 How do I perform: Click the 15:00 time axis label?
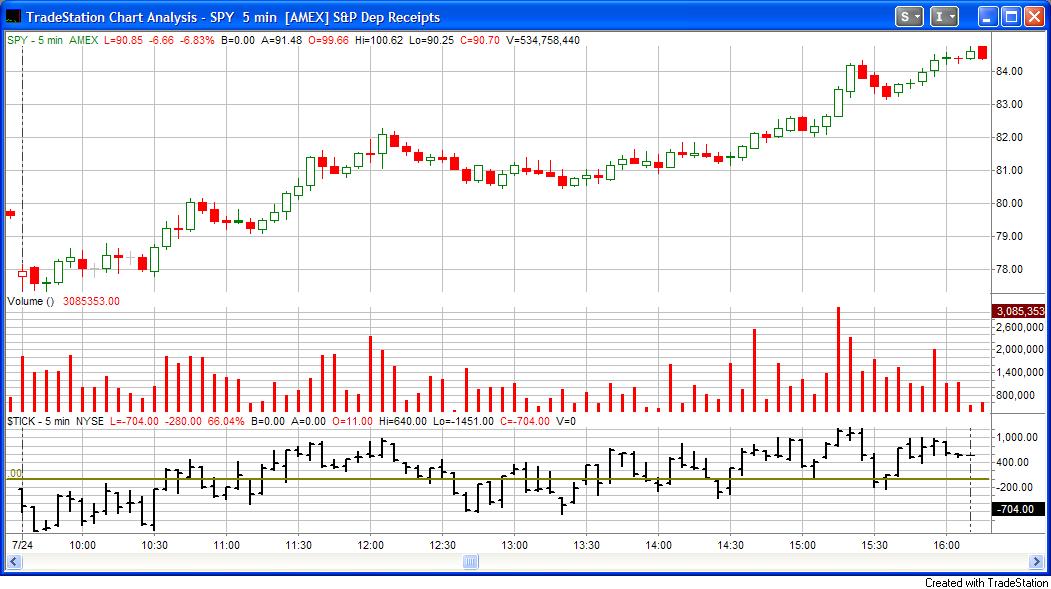pos(802,545)
